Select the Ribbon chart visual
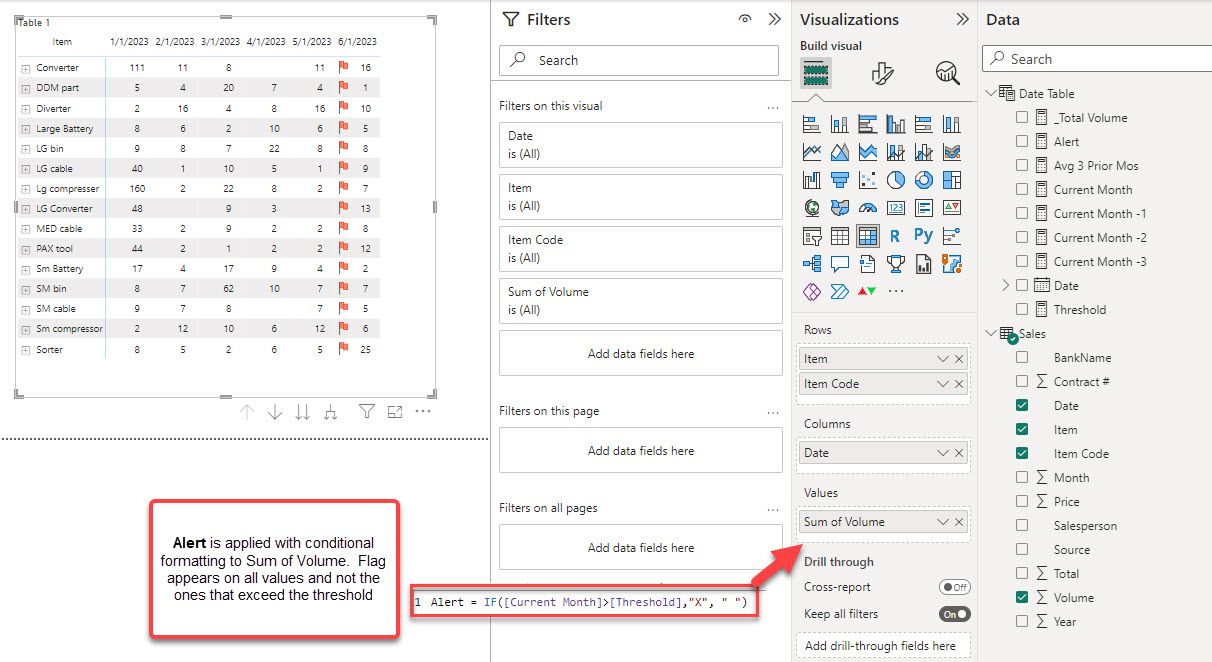 coord(952,152)
